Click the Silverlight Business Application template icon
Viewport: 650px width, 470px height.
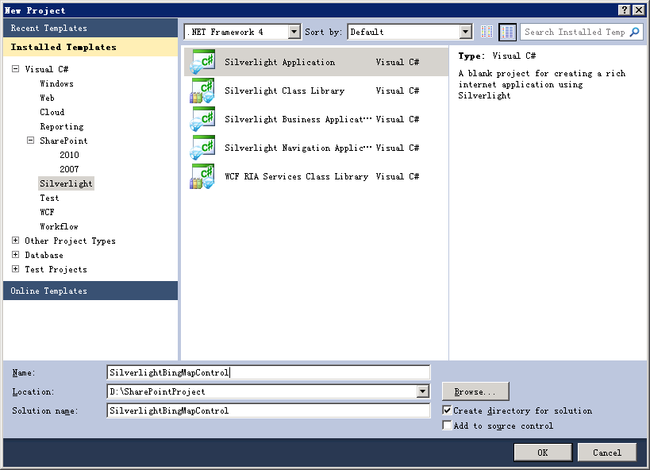point(202,119)
